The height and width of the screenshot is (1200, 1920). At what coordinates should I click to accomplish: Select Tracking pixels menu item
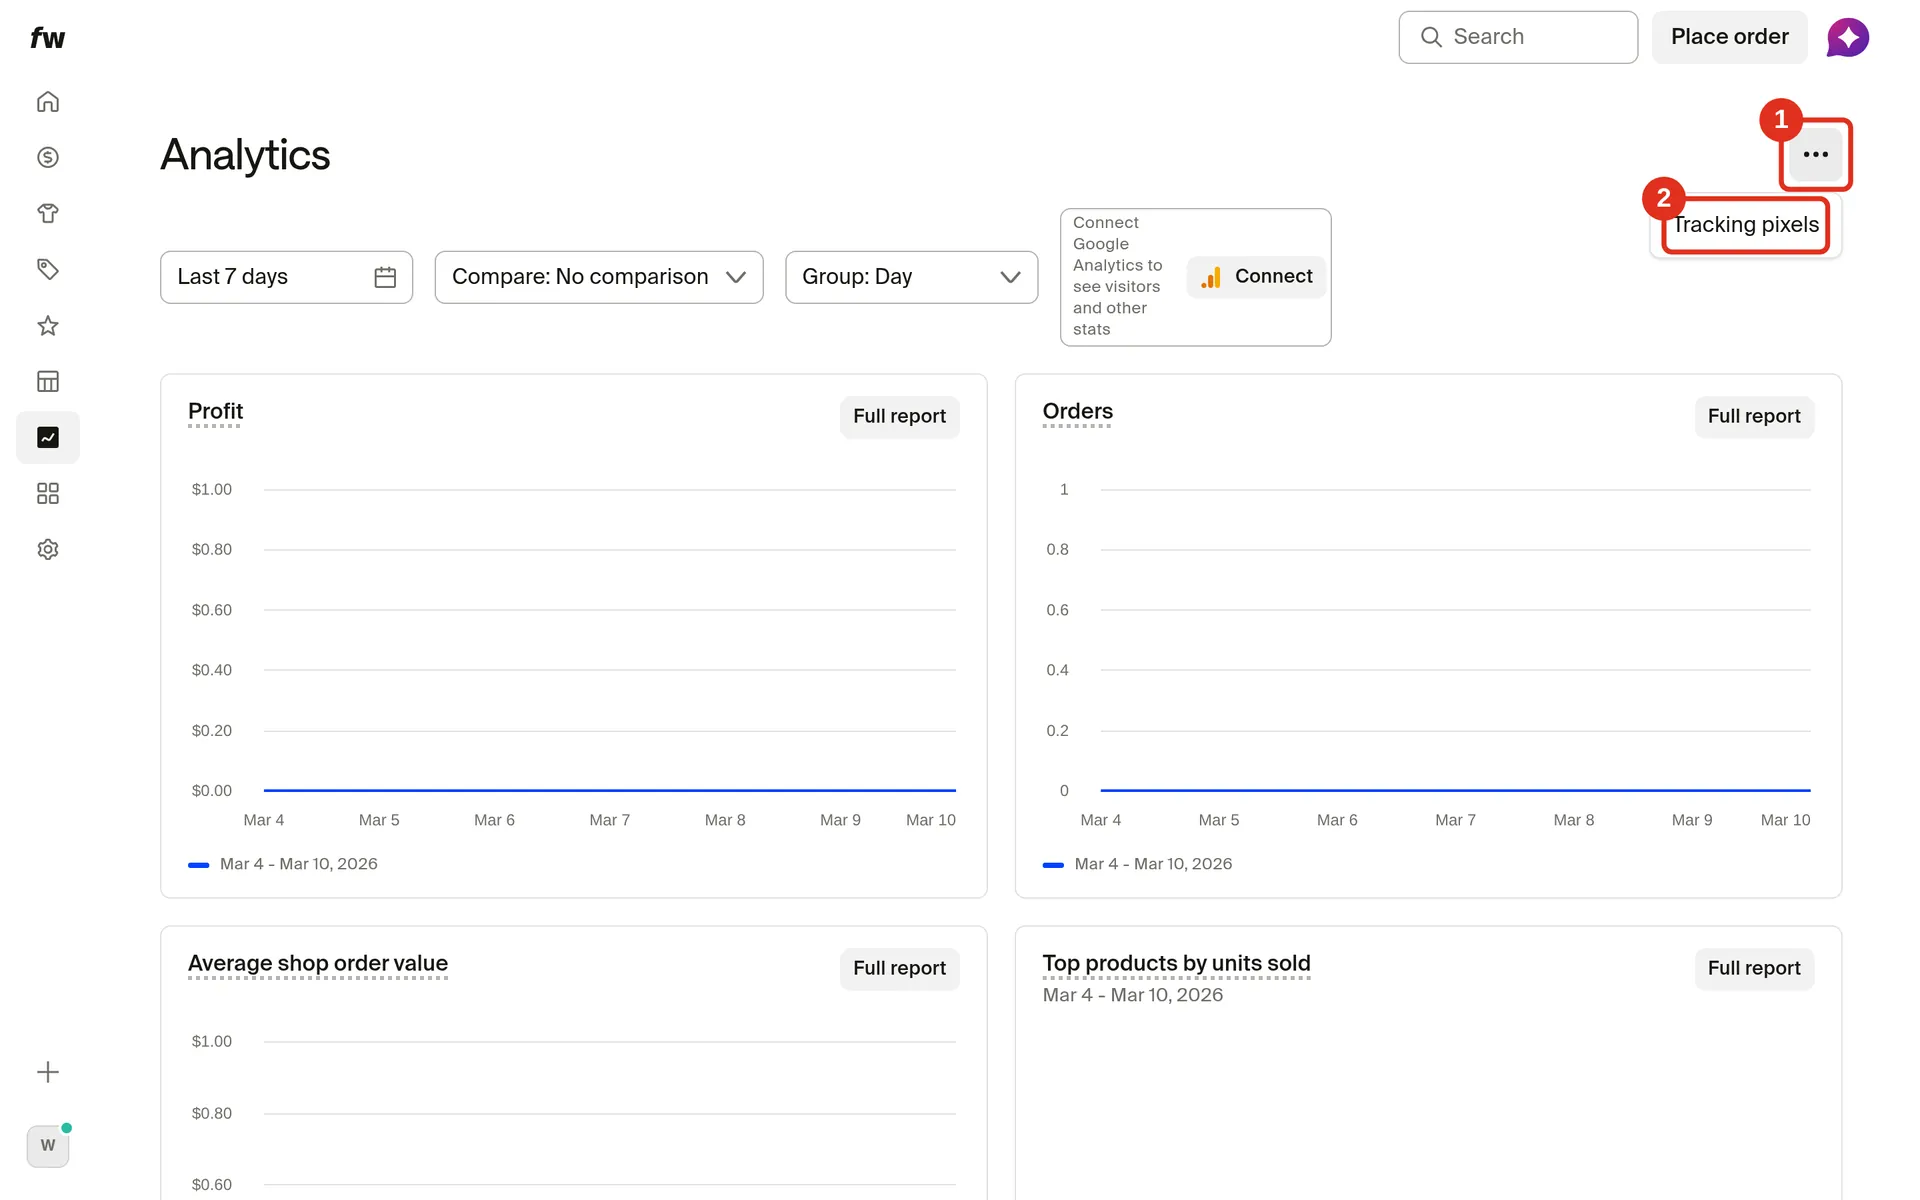pyautogui.click(x=1746, y=225)
